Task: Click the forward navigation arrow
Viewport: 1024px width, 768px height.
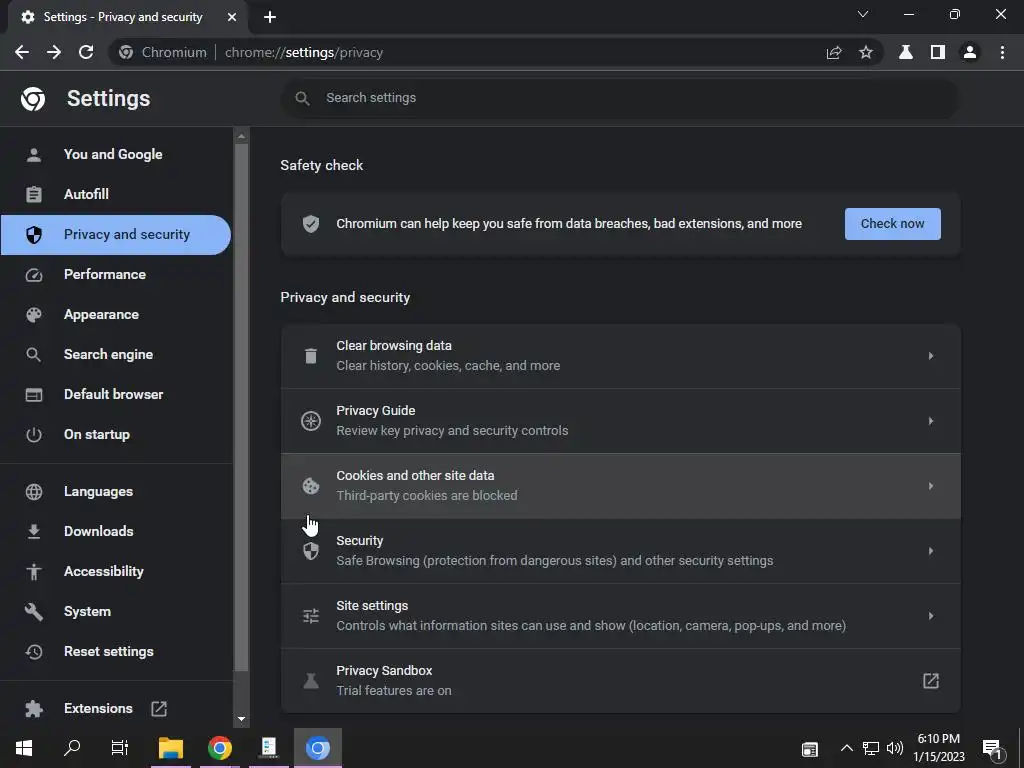Action: pyautogui.click(x=54, y=52)
